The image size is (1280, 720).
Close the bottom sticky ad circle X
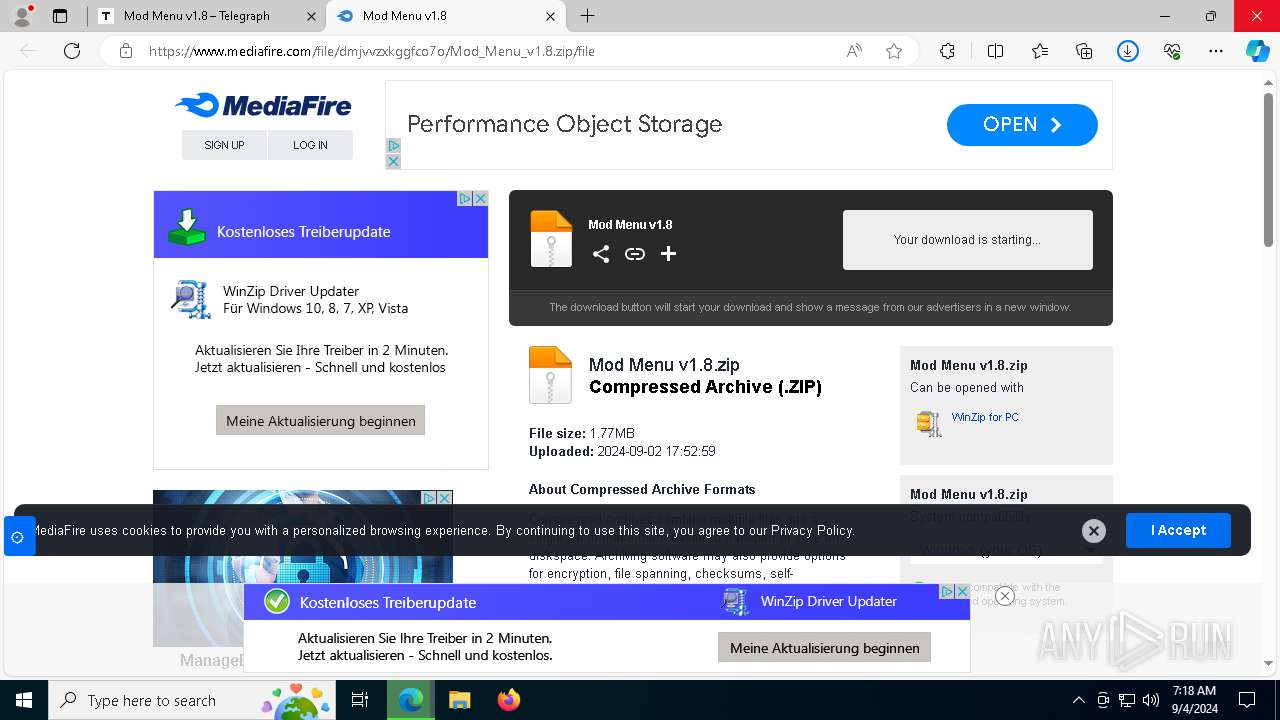click(1005, 596)
